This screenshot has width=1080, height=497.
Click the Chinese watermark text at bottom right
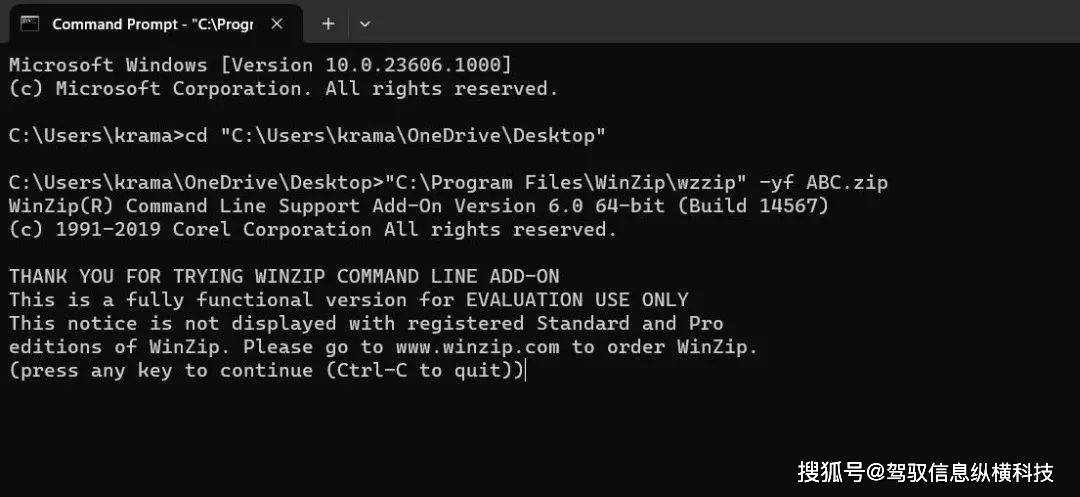[926, 472]
